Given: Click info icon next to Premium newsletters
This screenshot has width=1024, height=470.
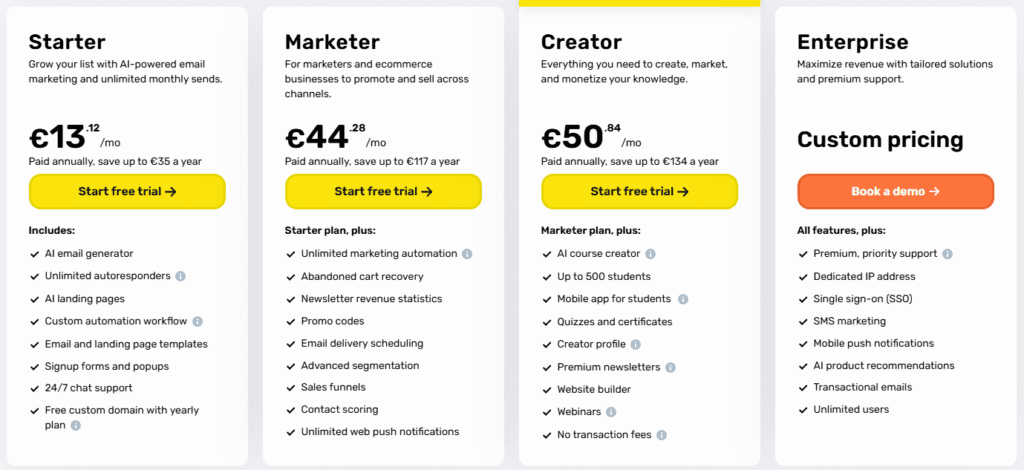Looking at the screenshot, I should point(670,367).
